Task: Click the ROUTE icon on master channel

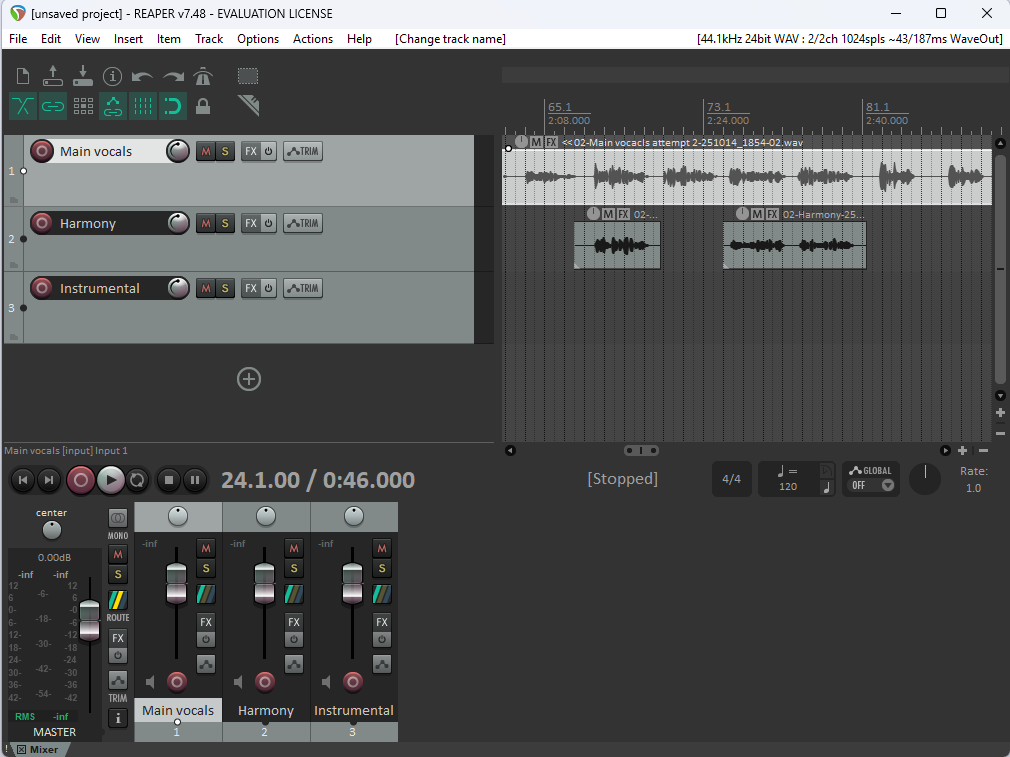Action: point(118,601)
